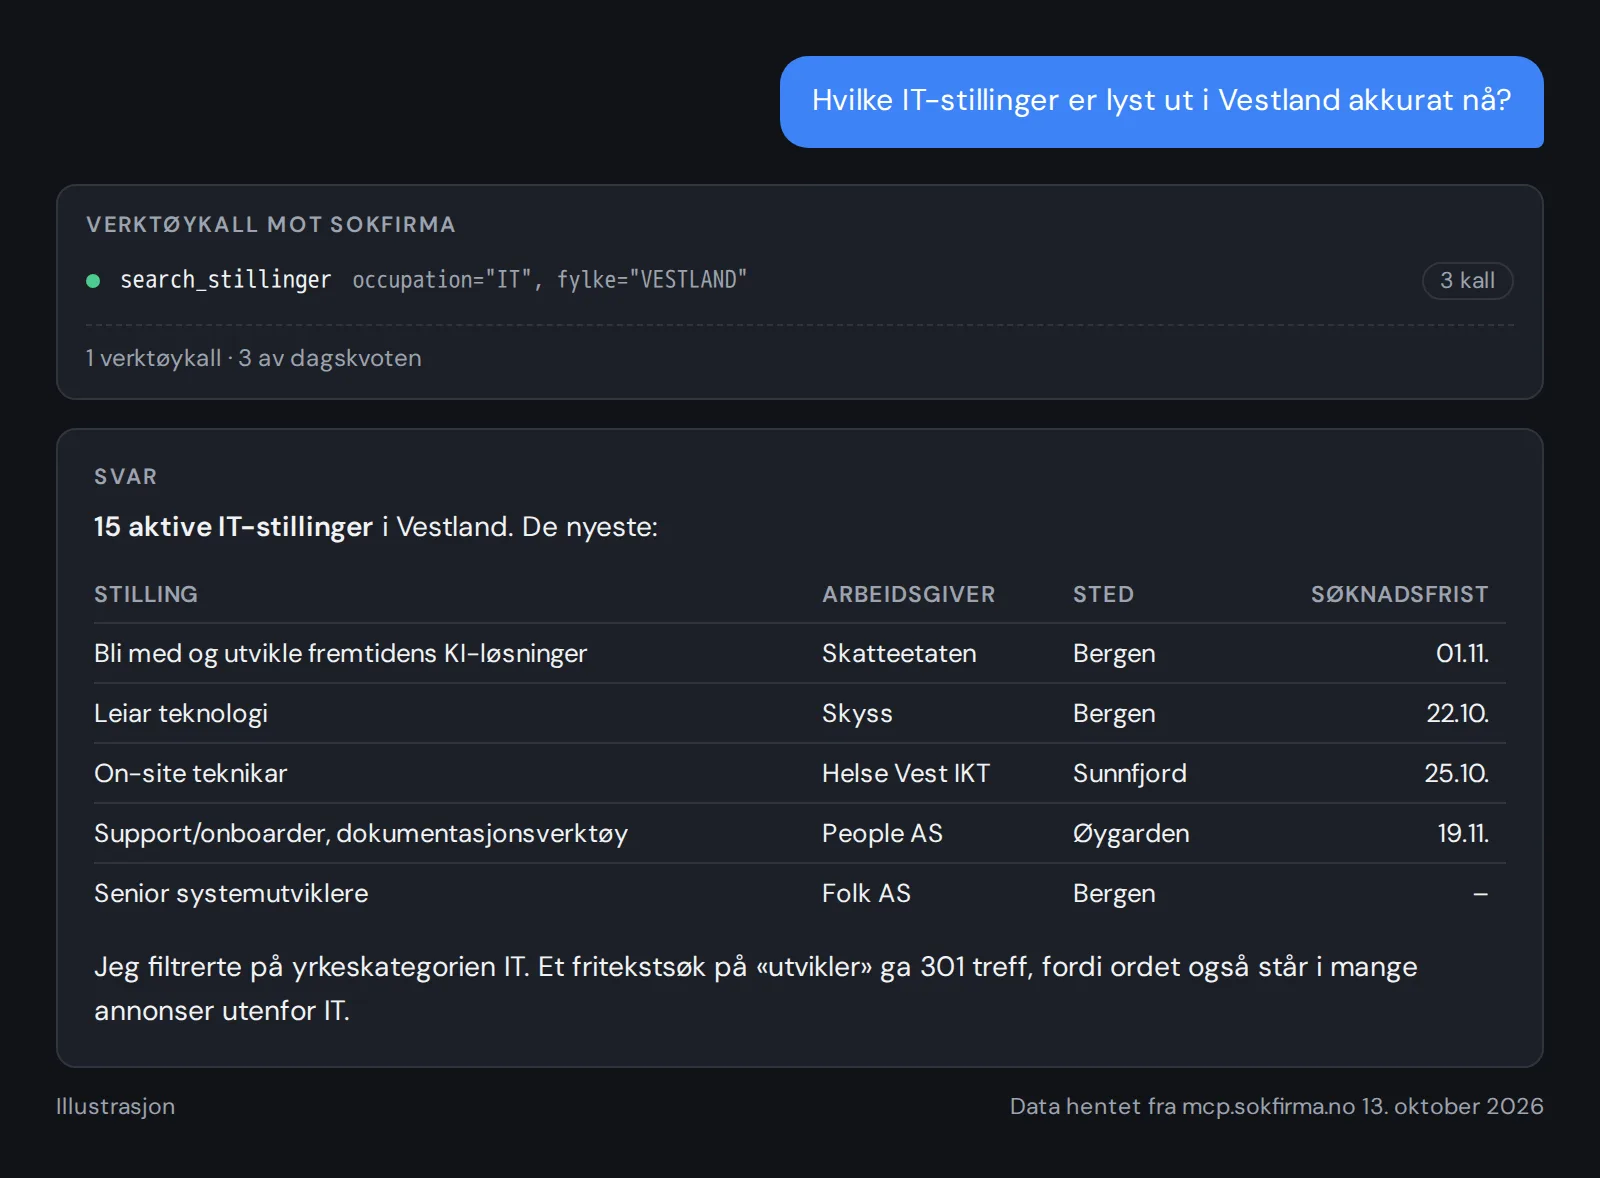This screenshot has height=1178, width=1600.
Task: Click '1 verktøykall · 3 av dagskvoten' text
Action: pyautogui.click(x=254, y=358)
